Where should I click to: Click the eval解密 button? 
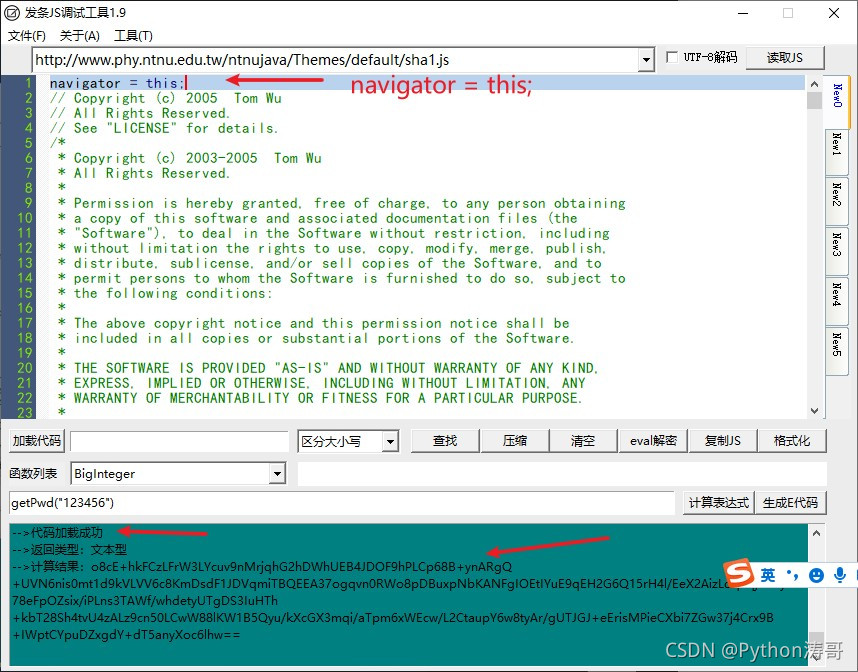[x=653, y=441]
